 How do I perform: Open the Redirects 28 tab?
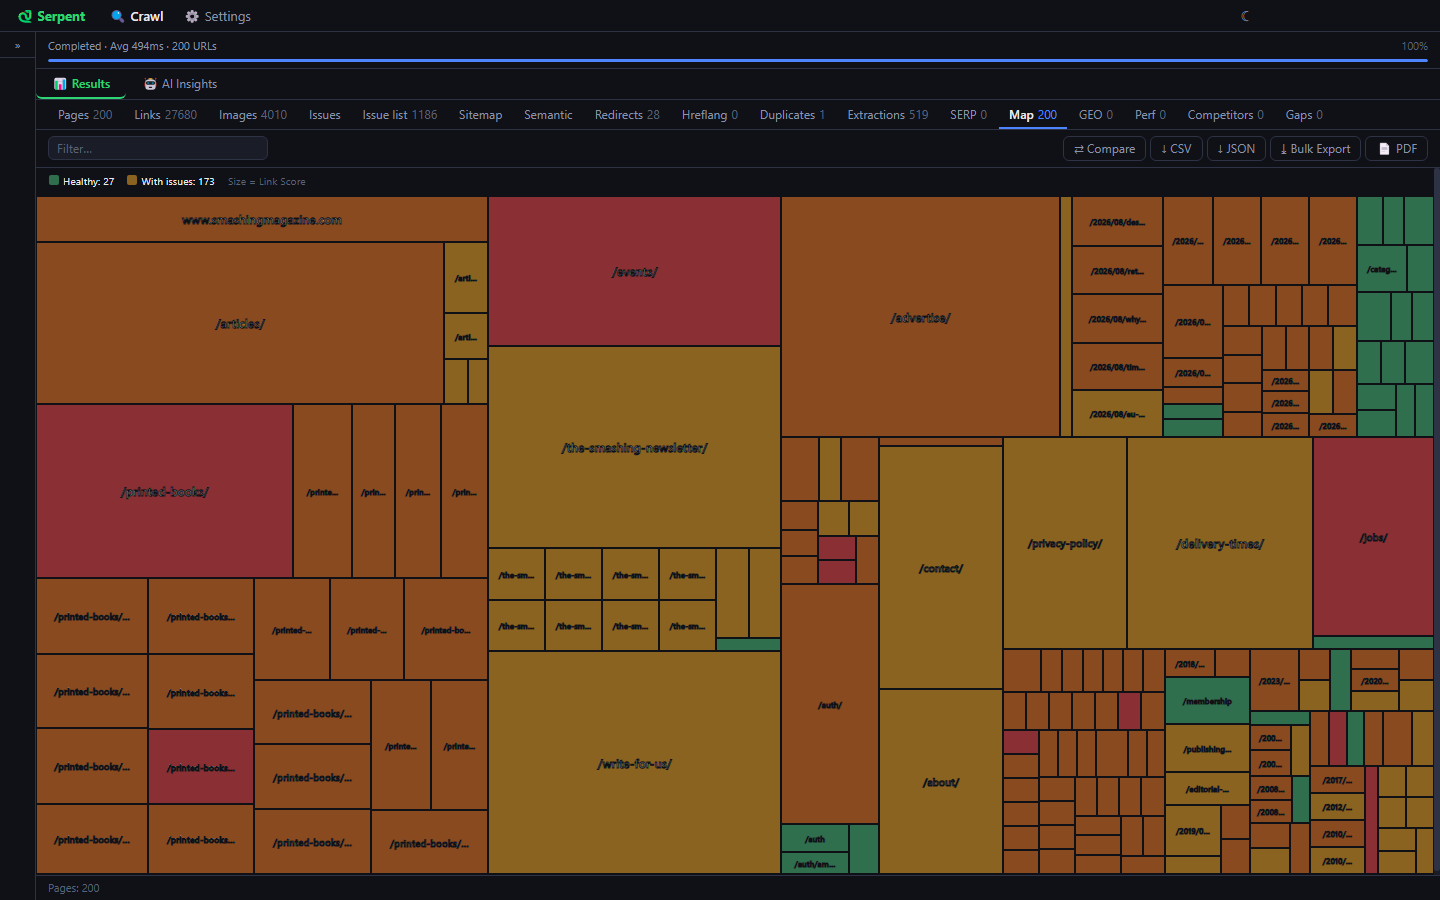[x=627, y=115]
